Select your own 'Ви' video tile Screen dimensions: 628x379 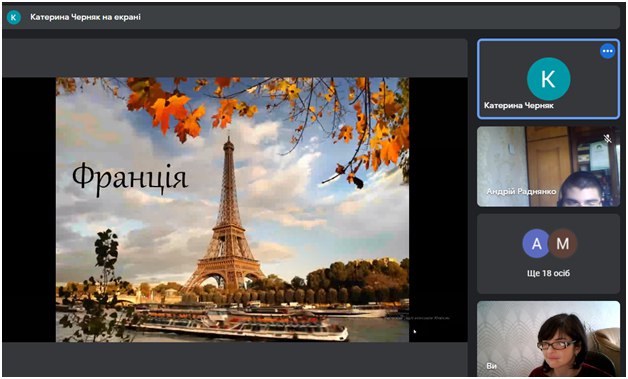click(548, 339)
